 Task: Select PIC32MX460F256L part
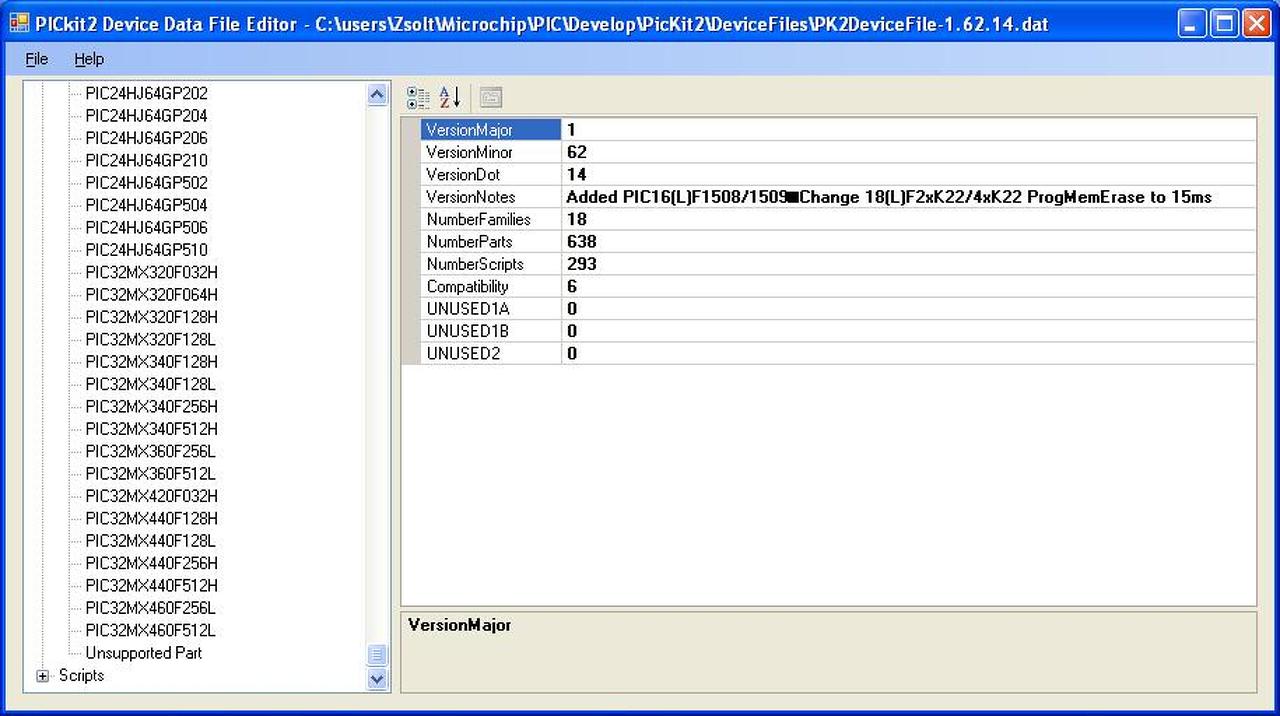[x=150, y=608]
